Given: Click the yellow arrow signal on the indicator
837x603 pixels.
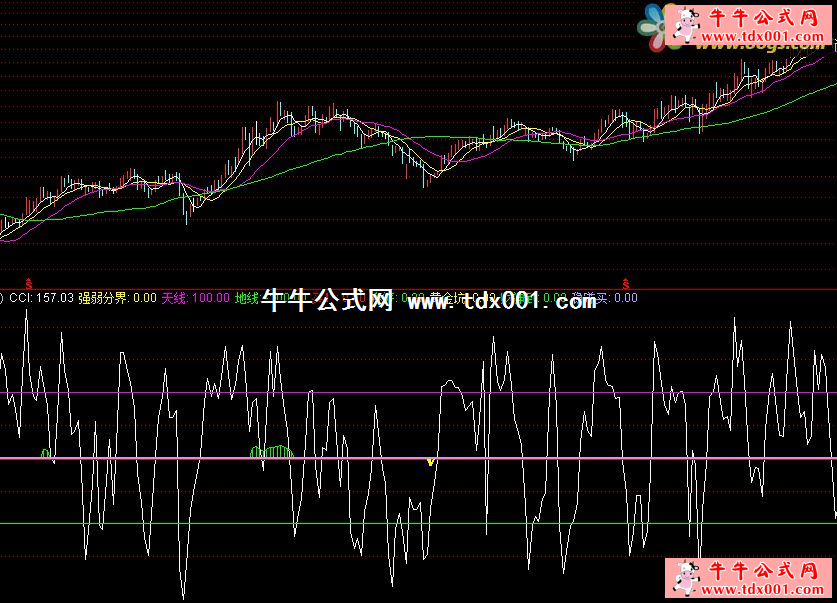Looking at the screenshot, I should click(430, 462).
